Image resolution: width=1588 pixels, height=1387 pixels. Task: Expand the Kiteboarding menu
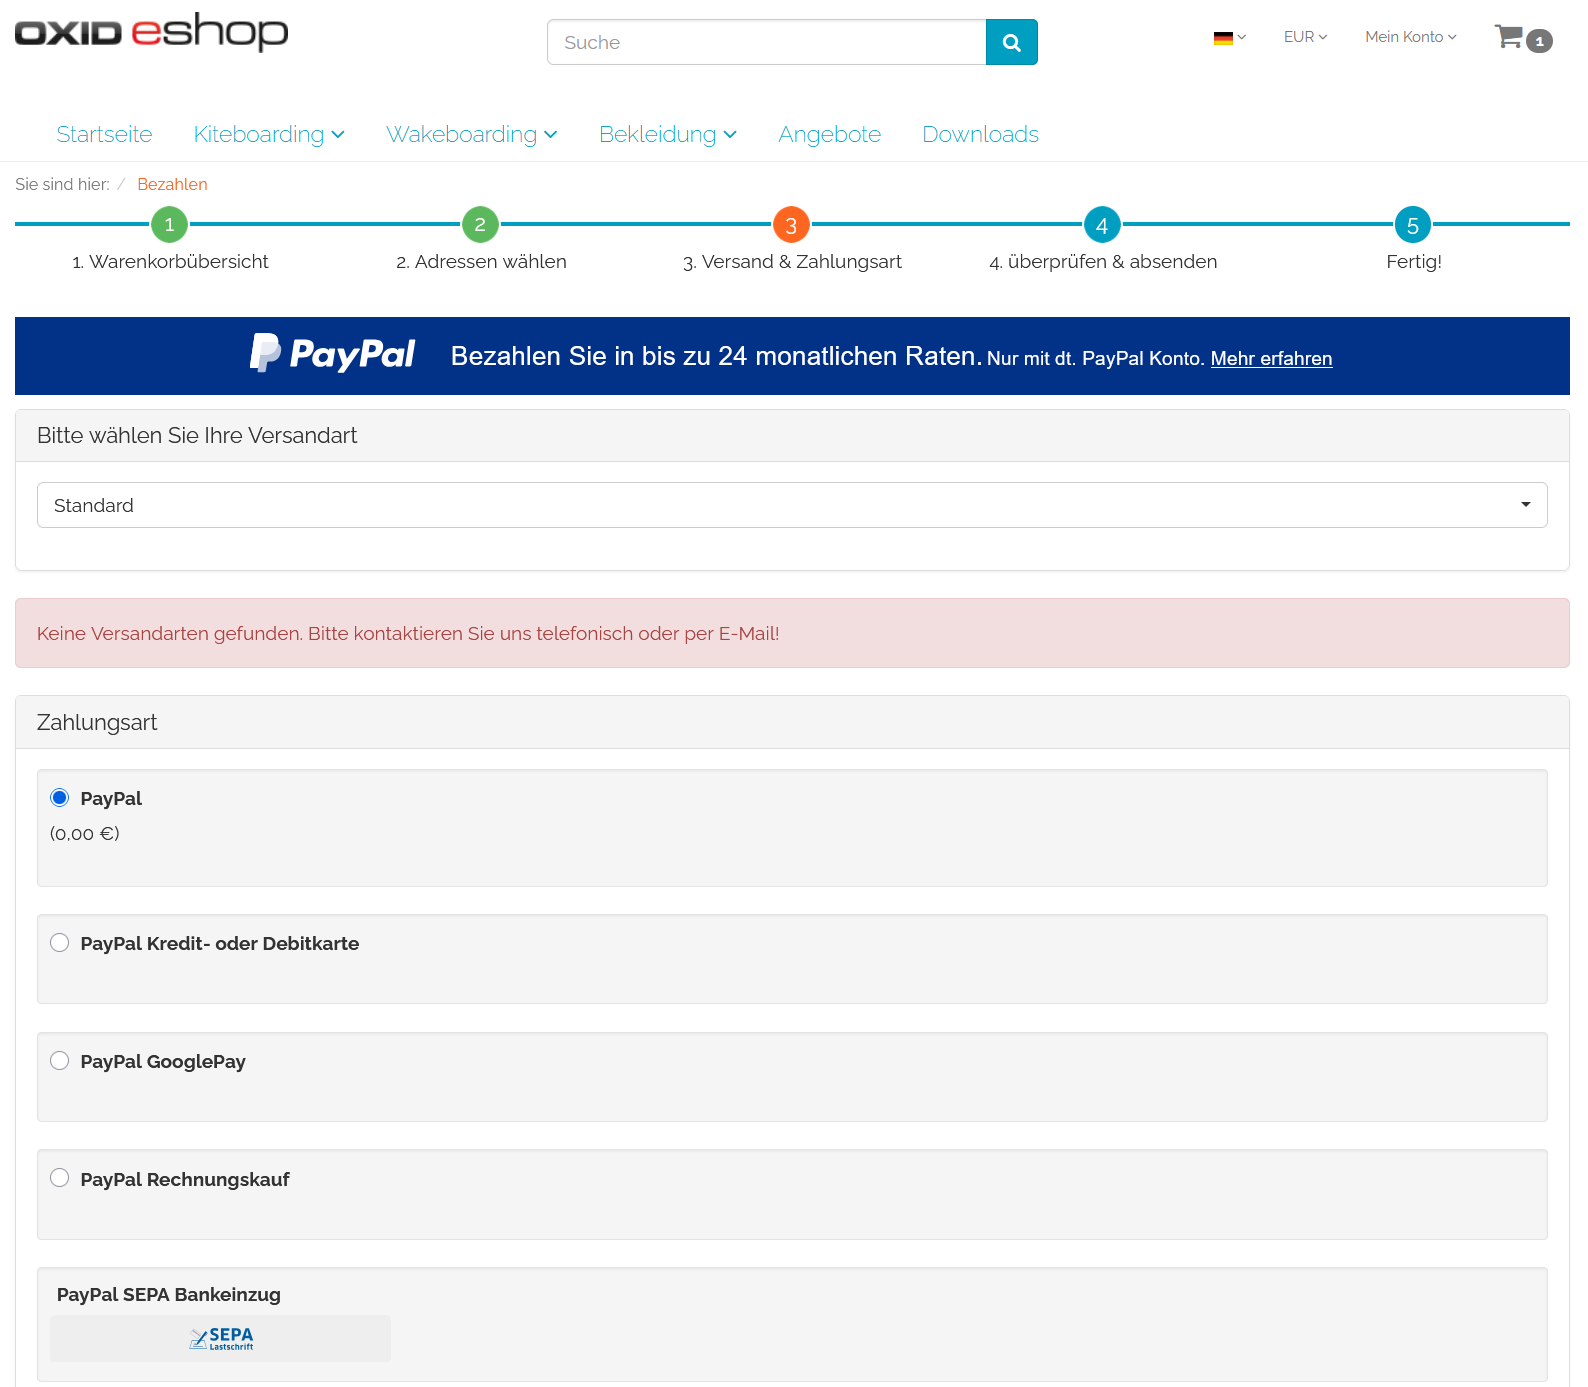(268, 134)
